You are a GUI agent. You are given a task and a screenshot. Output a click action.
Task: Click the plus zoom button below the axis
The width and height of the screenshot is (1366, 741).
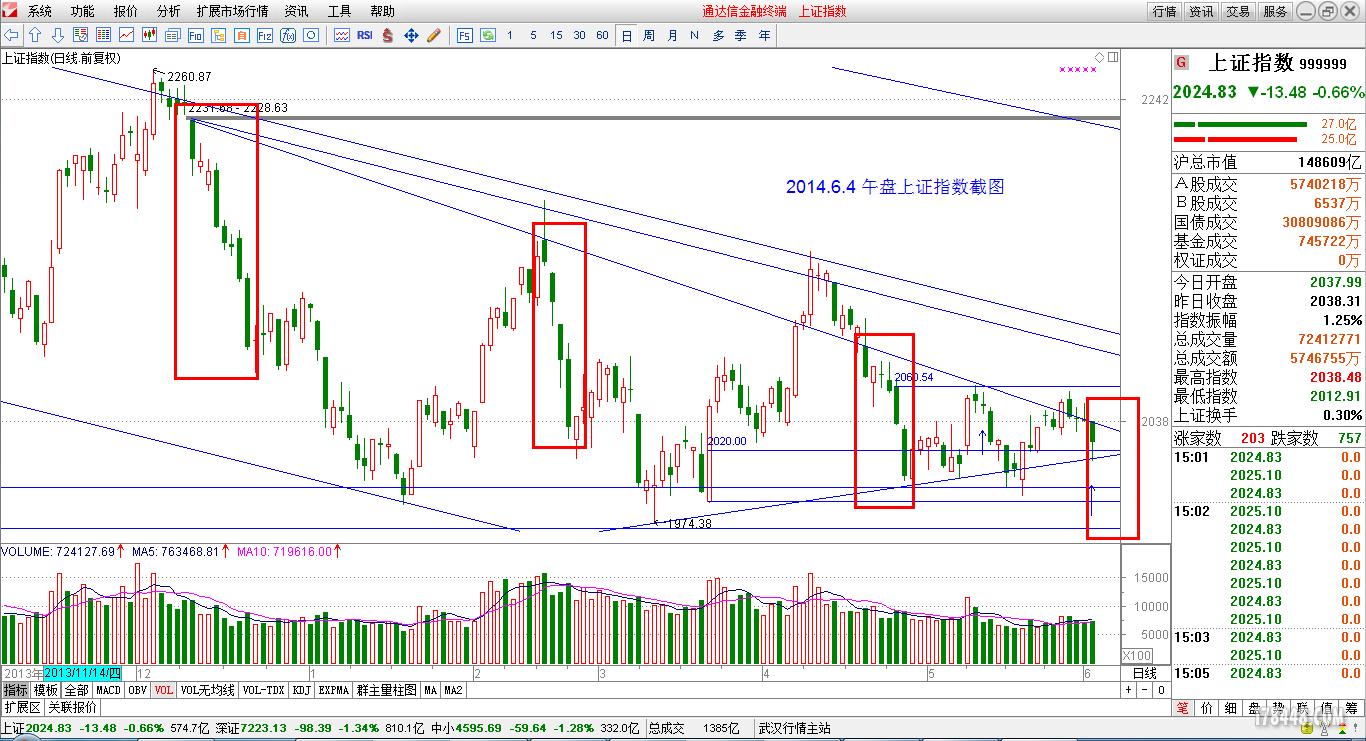click(1129, 690)
